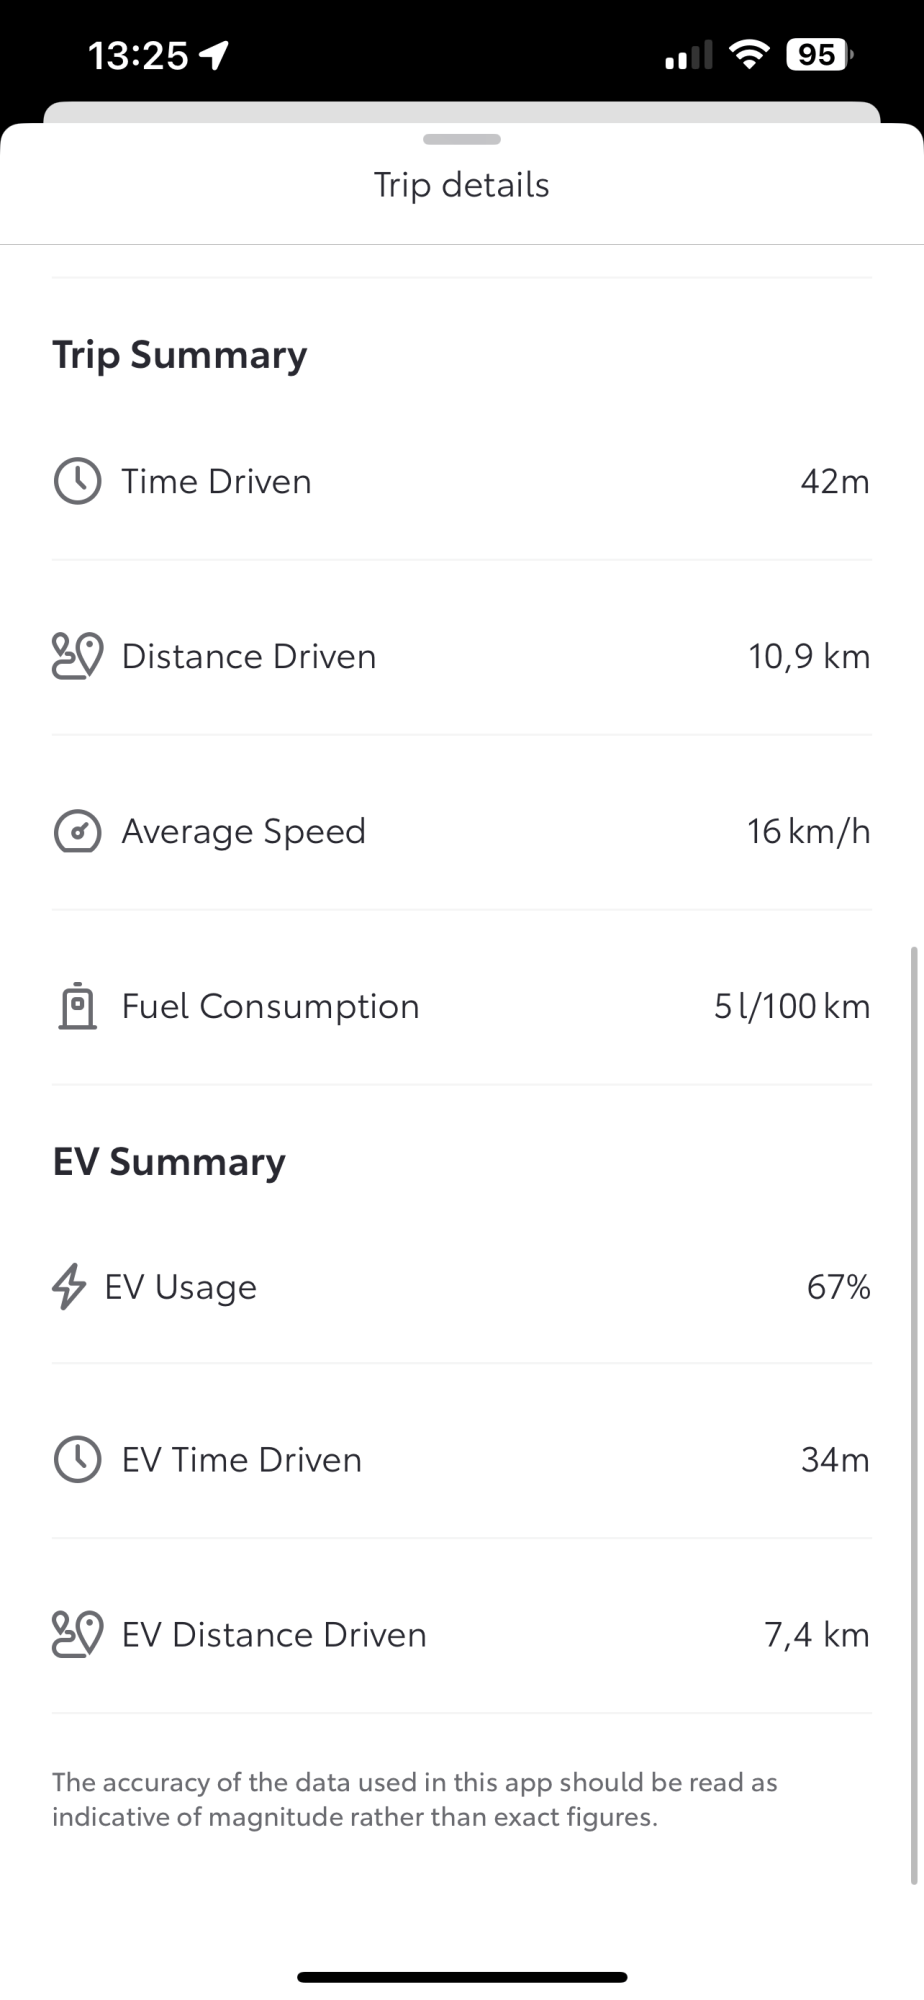The image size is (924, 2000).
Task: Tap the speedometer icon for Average Speed
Action: click(x=77, y=831)
